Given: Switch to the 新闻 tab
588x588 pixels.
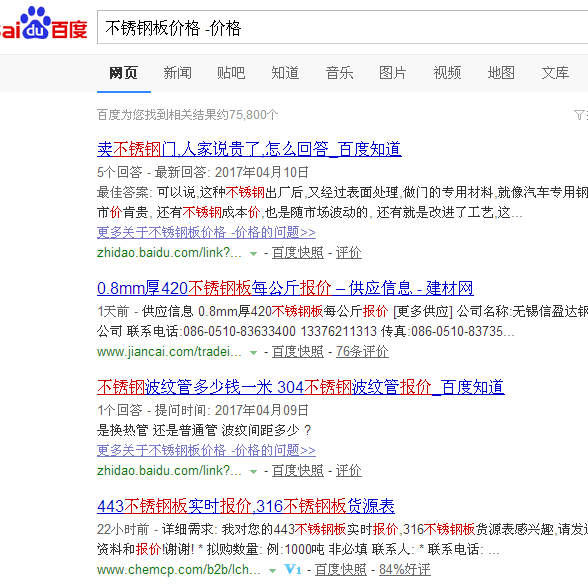Looking at the screenshot, I should point(178,73).
